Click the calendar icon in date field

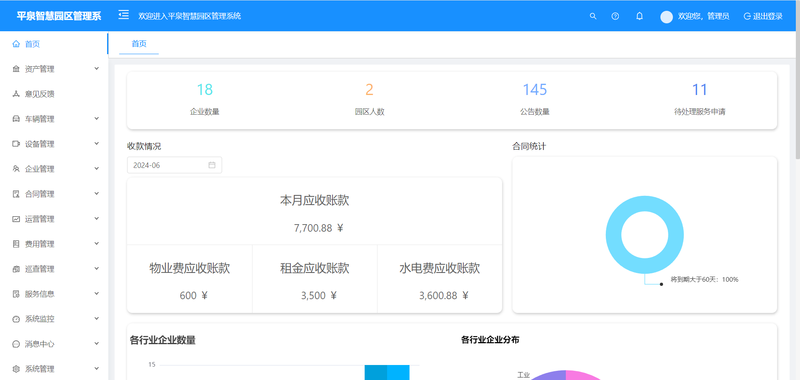[212, 165]
